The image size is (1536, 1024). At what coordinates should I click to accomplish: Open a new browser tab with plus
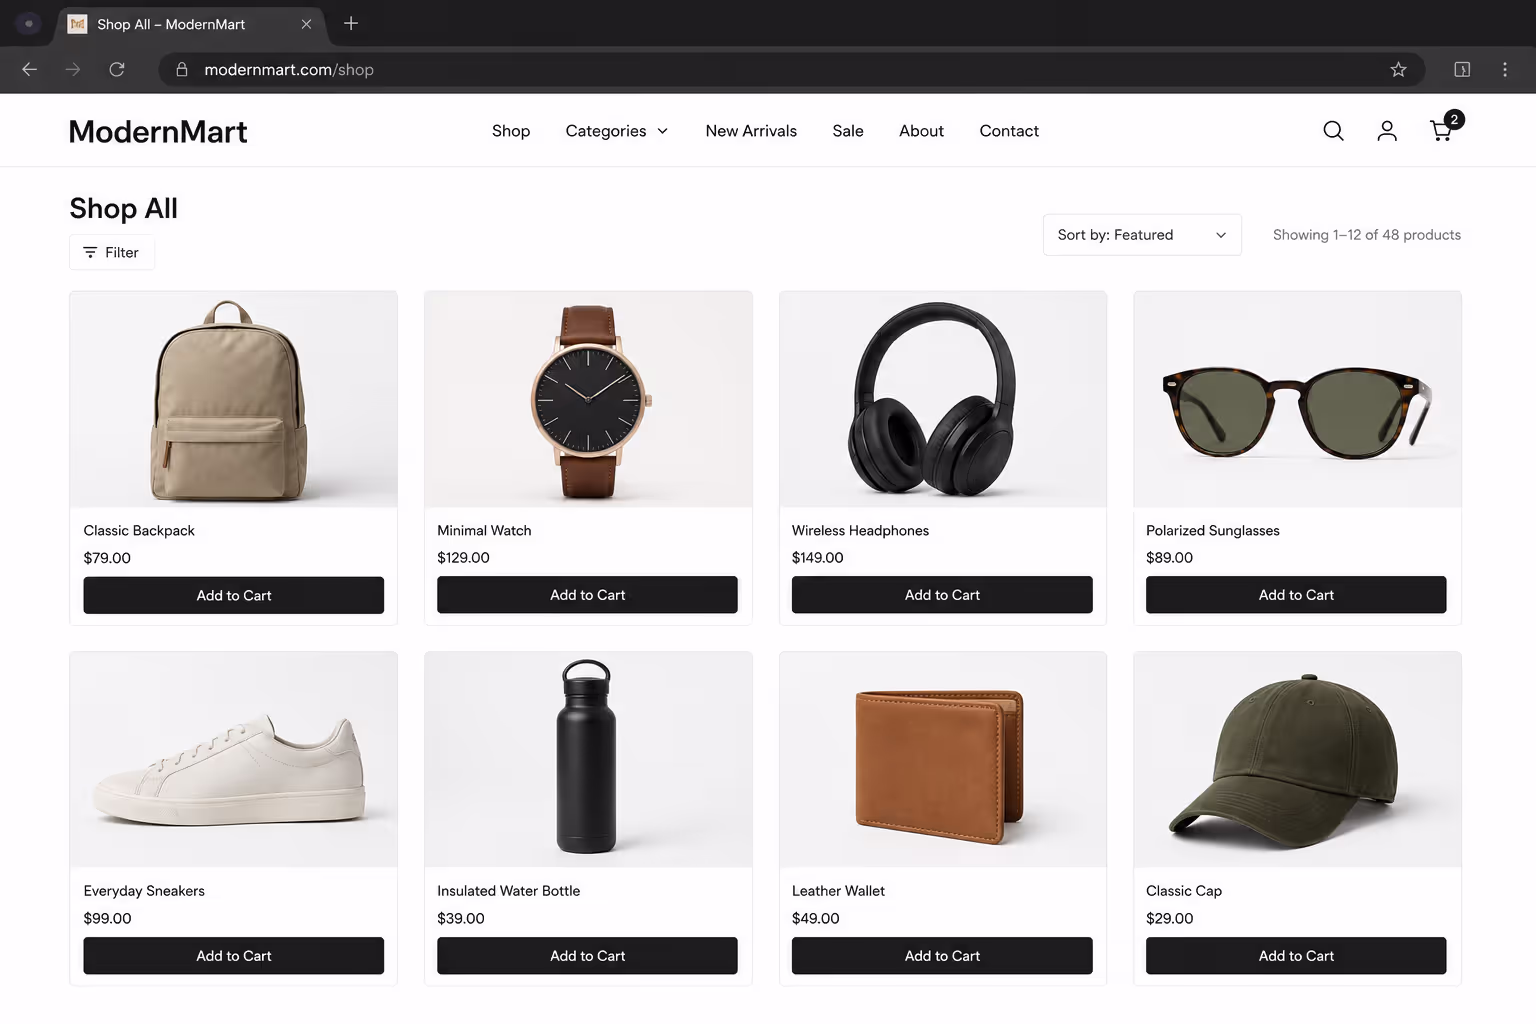pos(351,23)
